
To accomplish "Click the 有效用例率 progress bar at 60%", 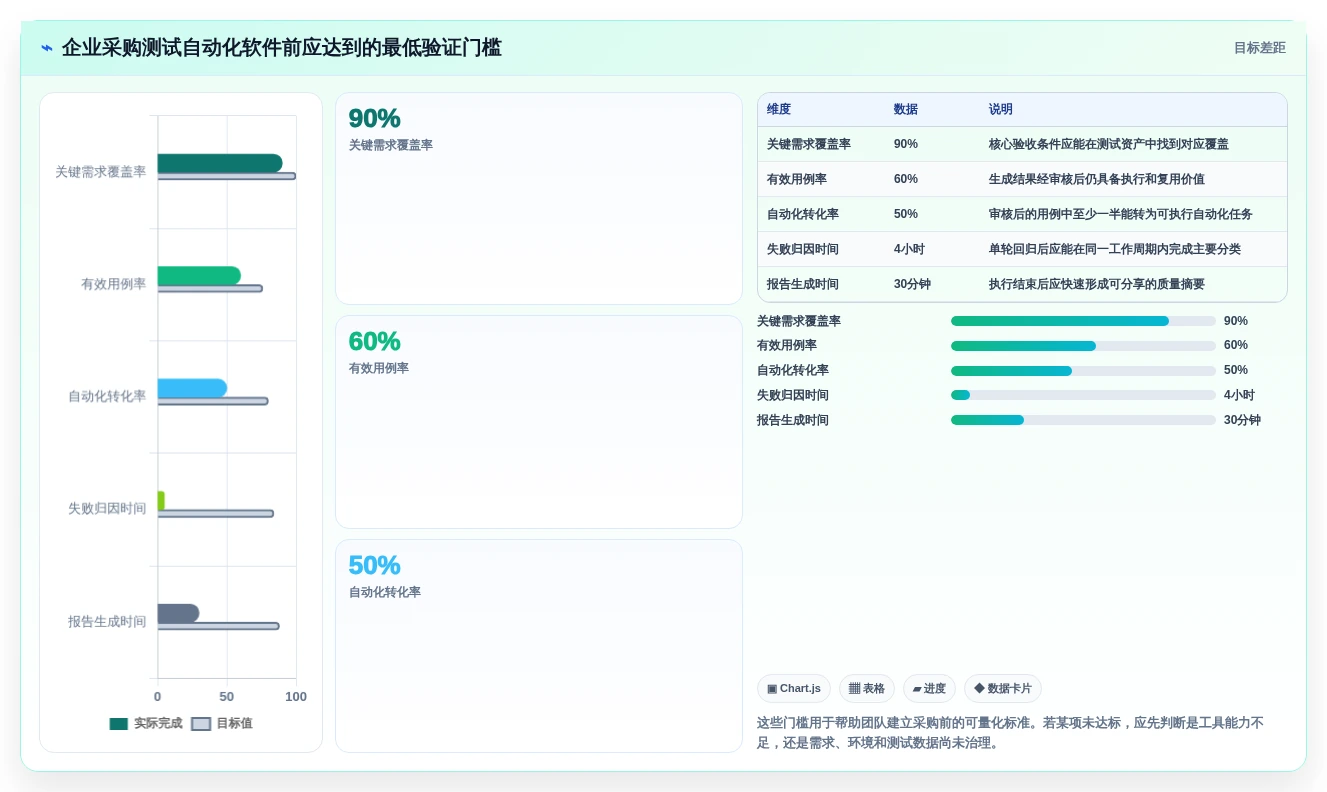I will click(x=1083, y=346).
